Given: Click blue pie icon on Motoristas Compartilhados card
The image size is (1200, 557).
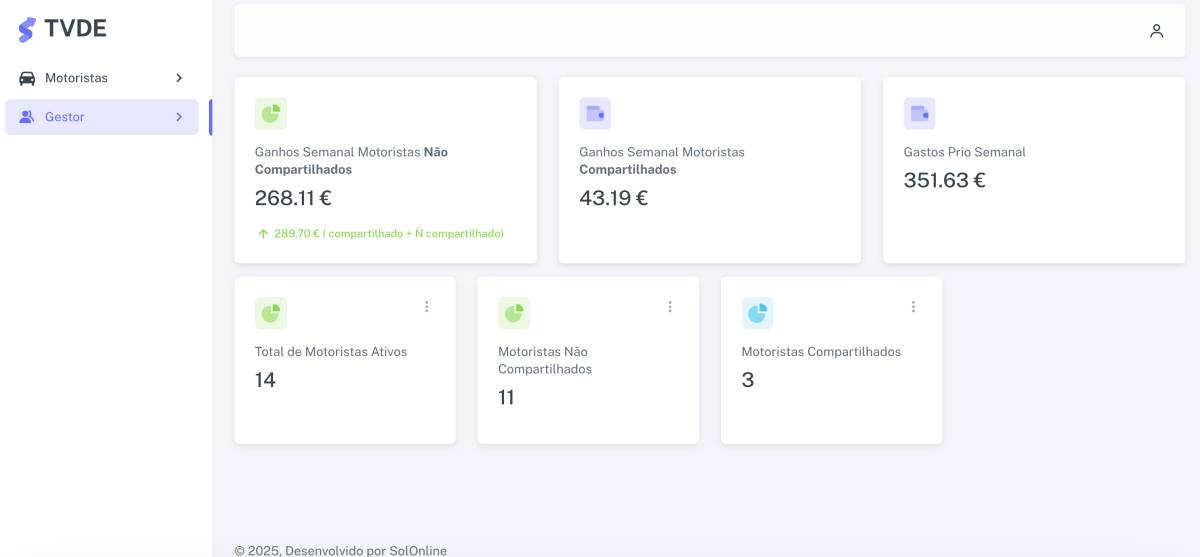Looking at the screenshot, I should (757, 313).
